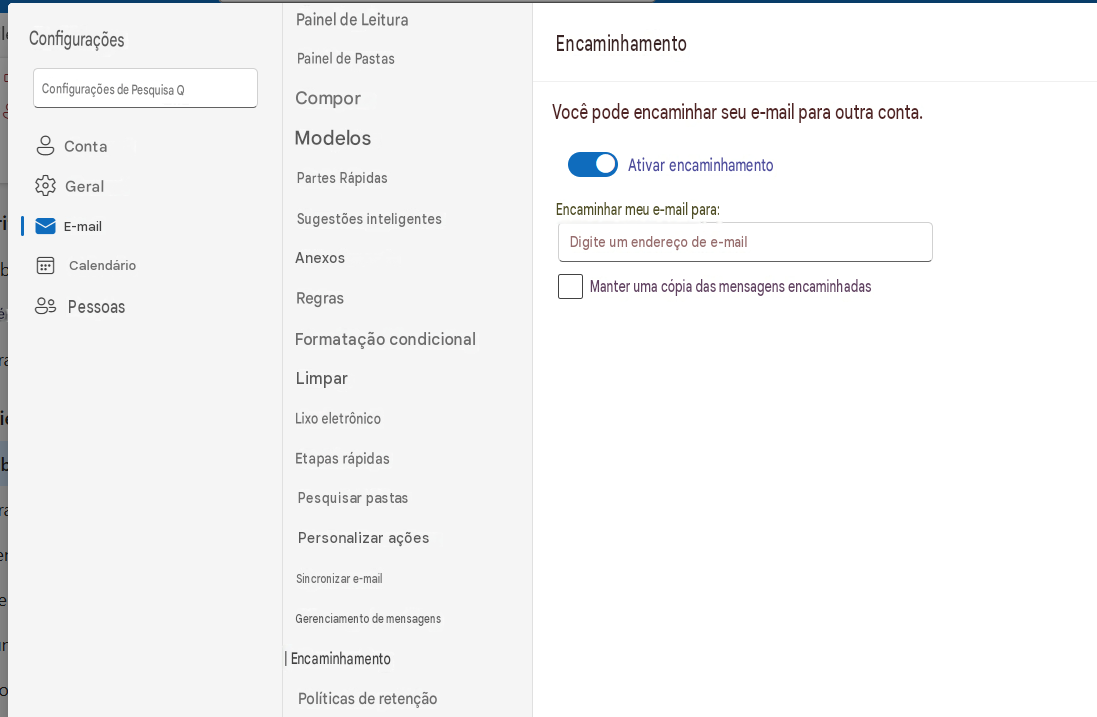Select the Encaminhamento menu entry

pos(341,659)
